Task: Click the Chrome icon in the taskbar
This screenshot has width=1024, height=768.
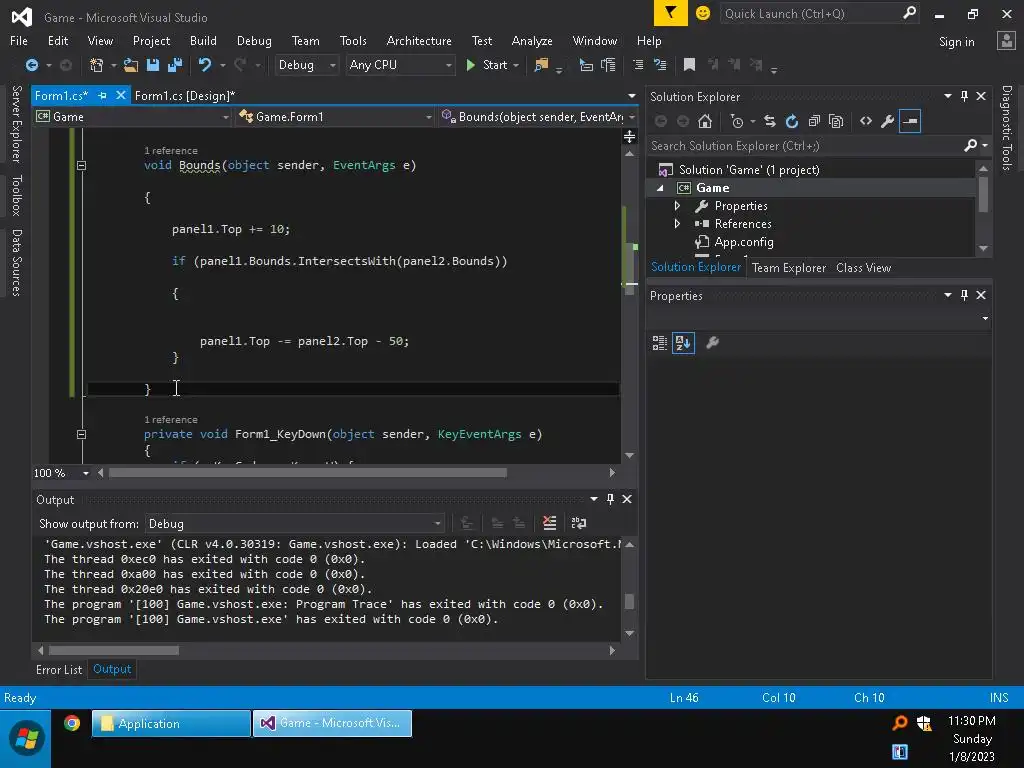Action: click(x=72, y=723)
